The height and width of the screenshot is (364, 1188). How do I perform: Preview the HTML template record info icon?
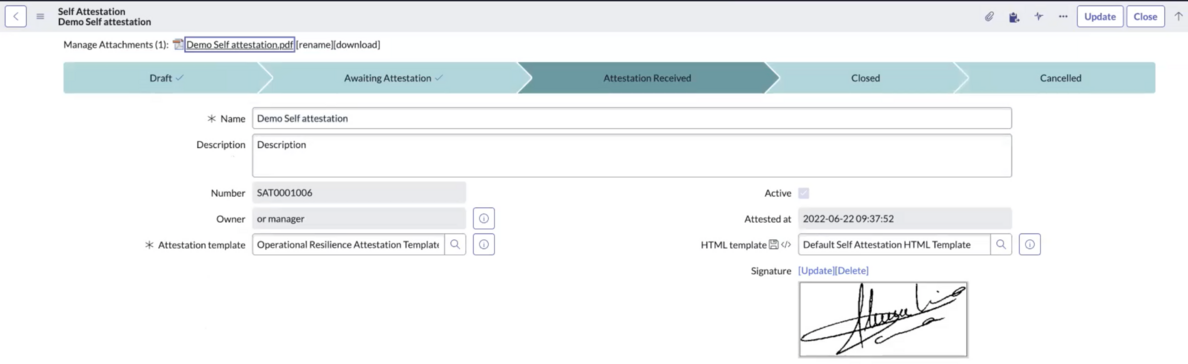tap(1030, 244)
